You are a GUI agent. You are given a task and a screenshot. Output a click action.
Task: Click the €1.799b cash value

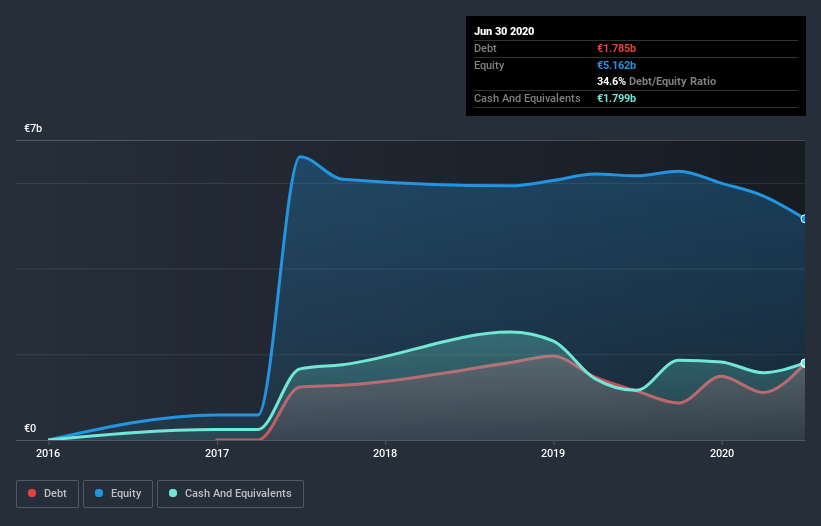click(x=616, y=98)
